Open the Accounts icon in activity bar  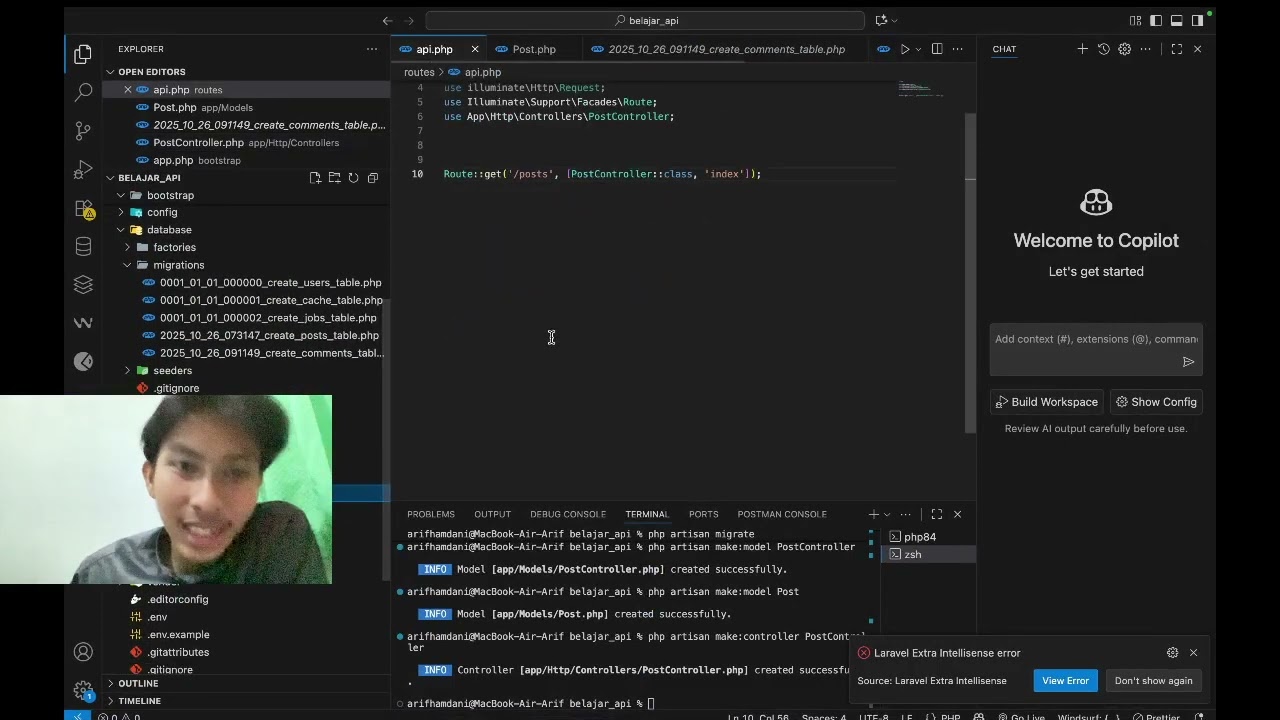click(83, 652)
